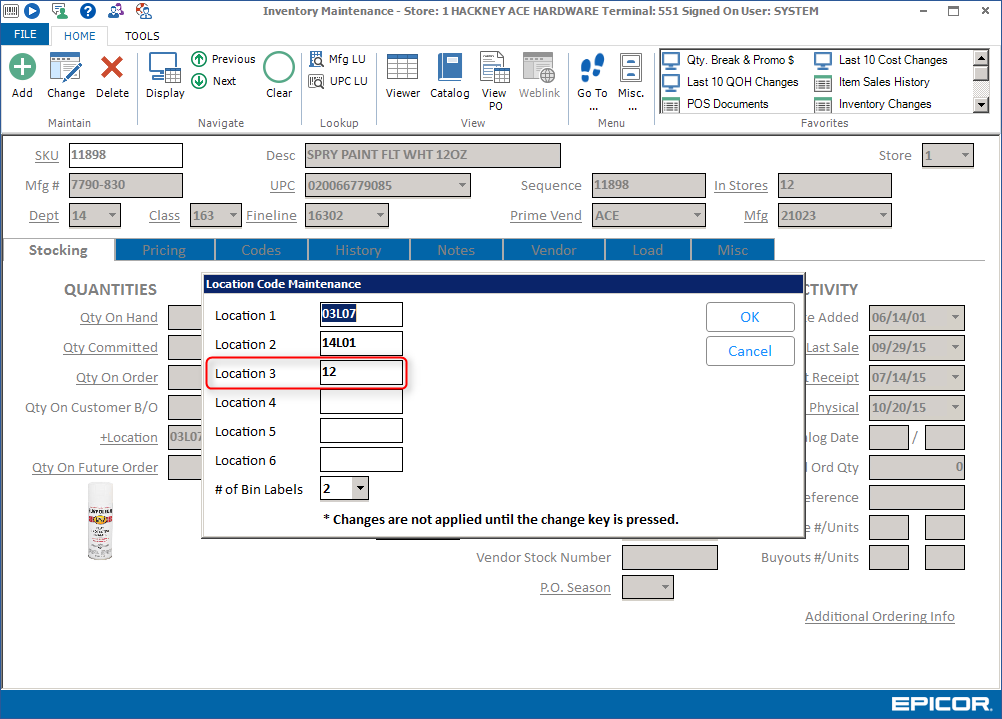The height and width of the screenshot is (719, 1002).
Task: Expand the Class dropdown
Action: (233, 215)
